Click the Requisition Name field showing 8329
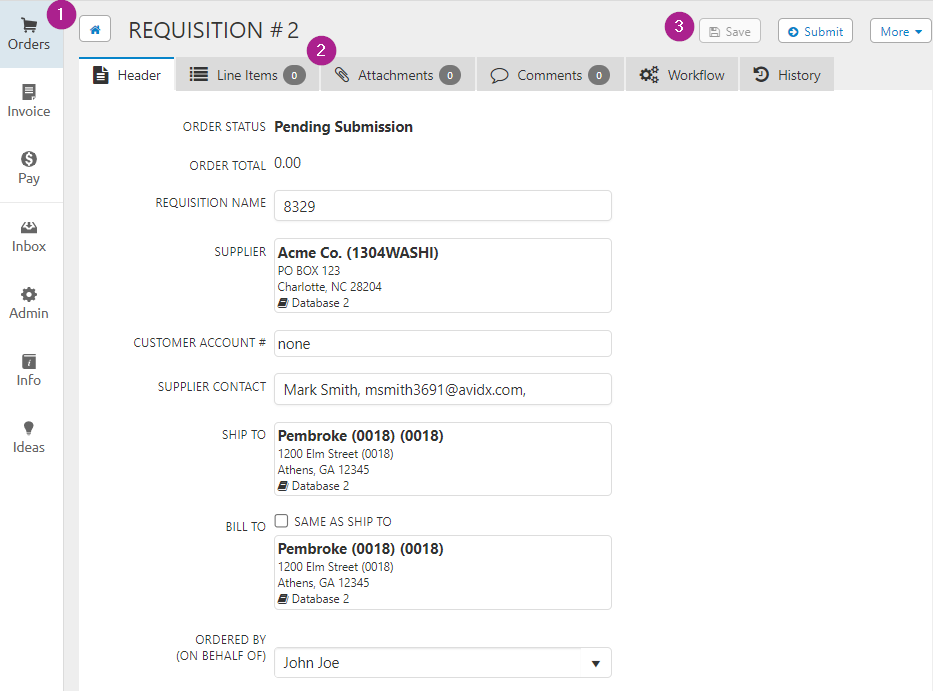Screen dimensions: 933x691 [443, 206]
